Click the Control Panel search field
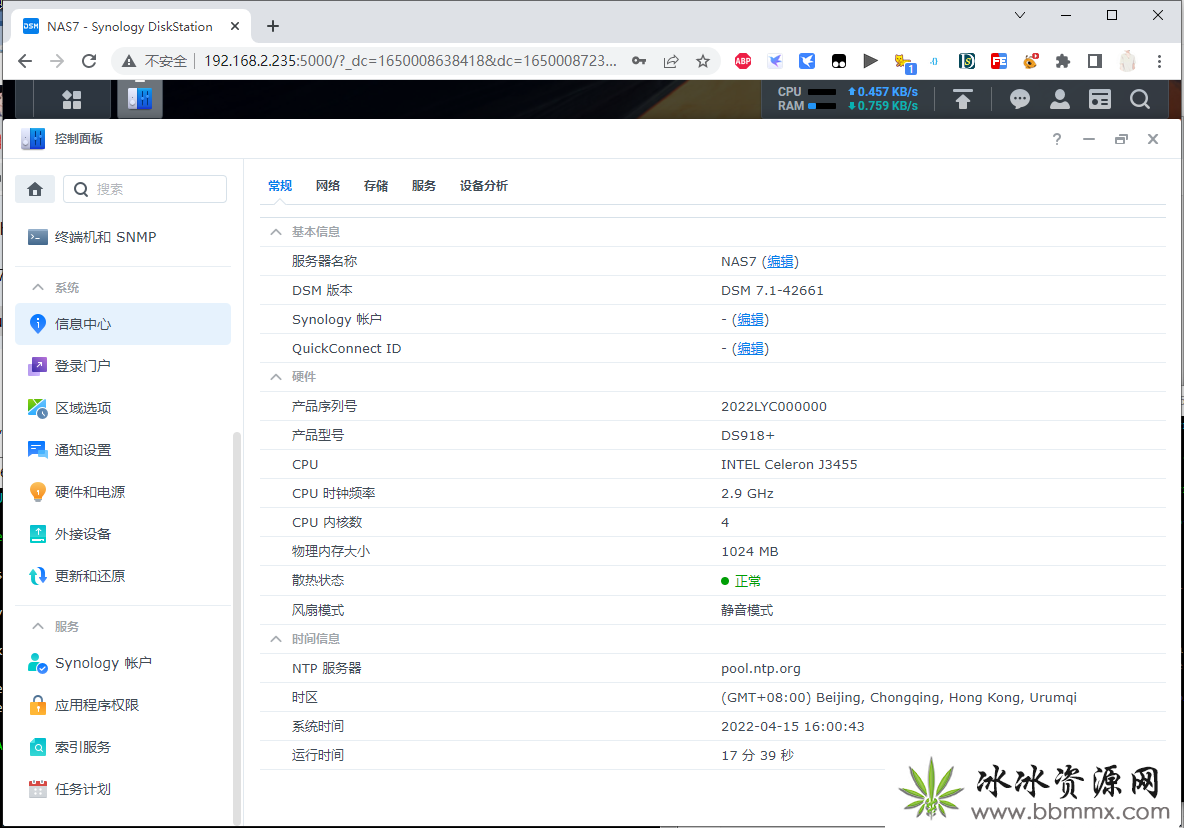This screenshot has height=828, width=1184. [145, 189]
